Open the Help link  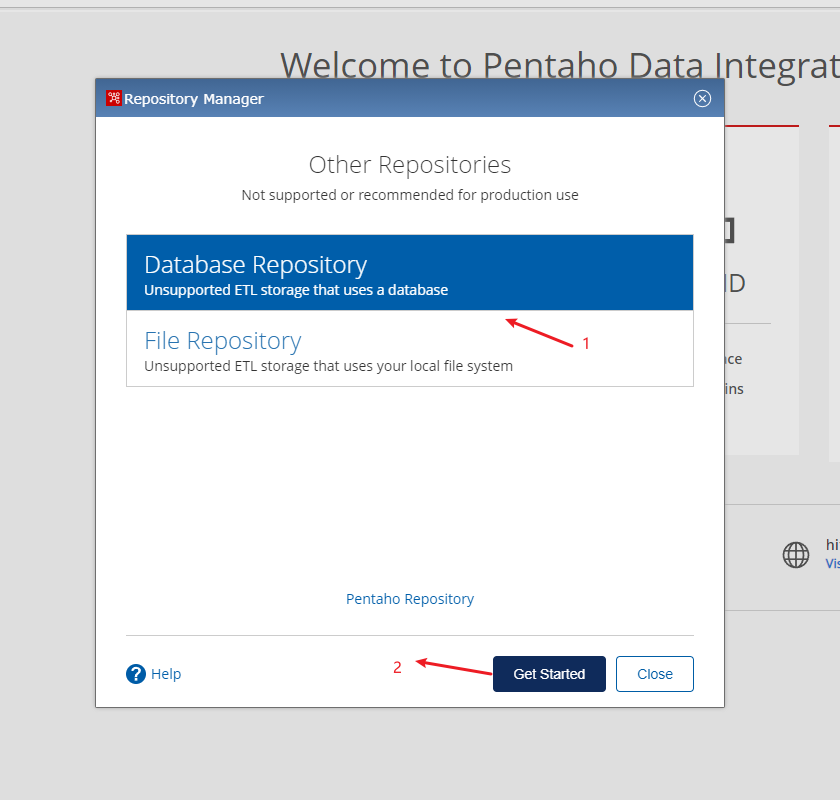[166, 674]
